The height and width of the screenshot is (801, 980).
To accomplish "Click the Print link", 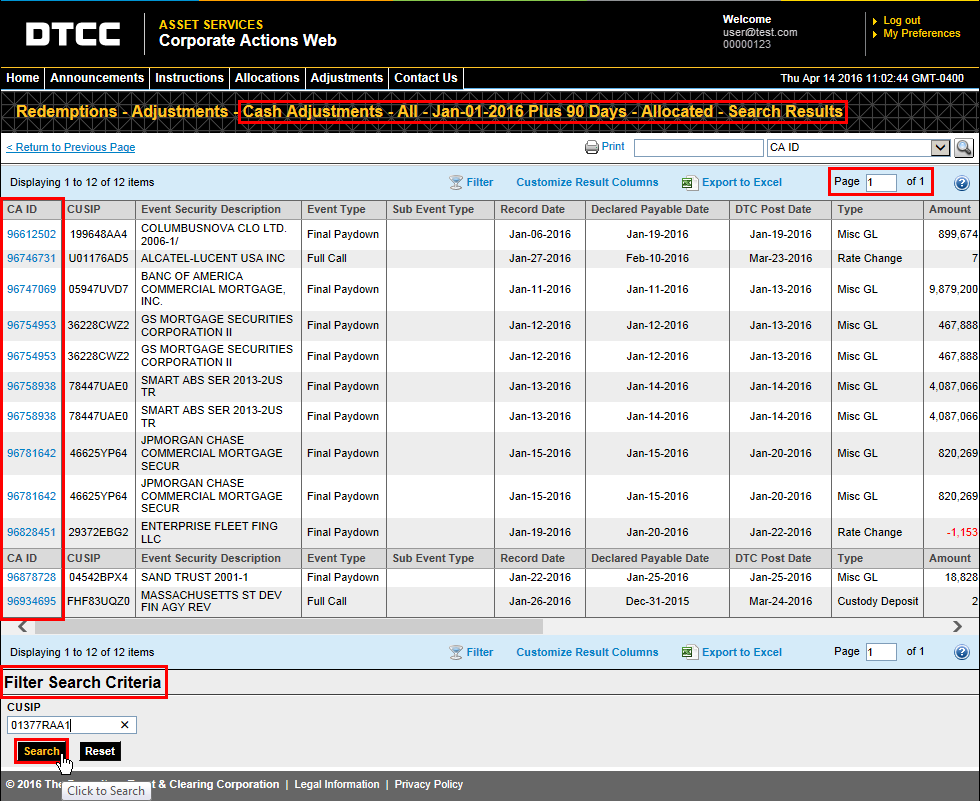I will coord(613,146).
